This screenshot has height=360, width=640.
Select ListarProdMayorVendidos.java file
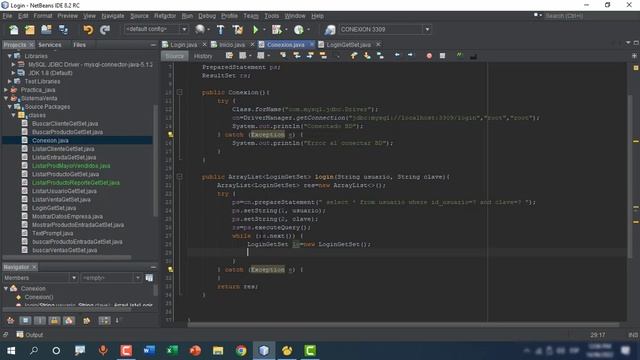71,166
